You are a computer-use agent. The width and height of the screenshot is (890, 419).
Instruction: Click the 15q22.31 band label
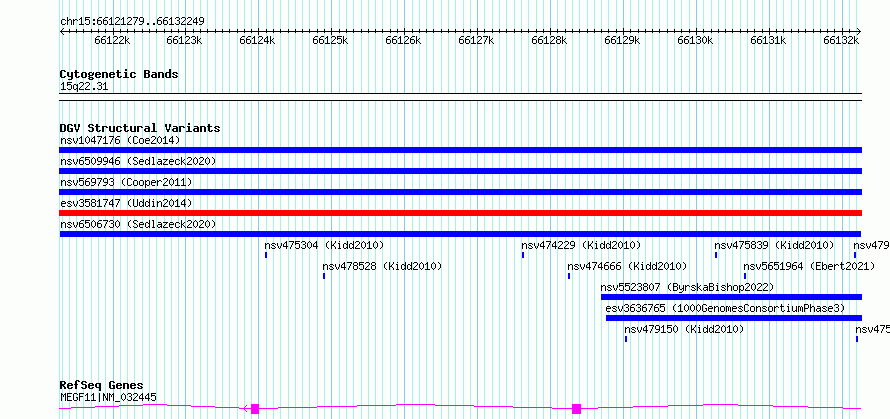click(x=84, y=87)
